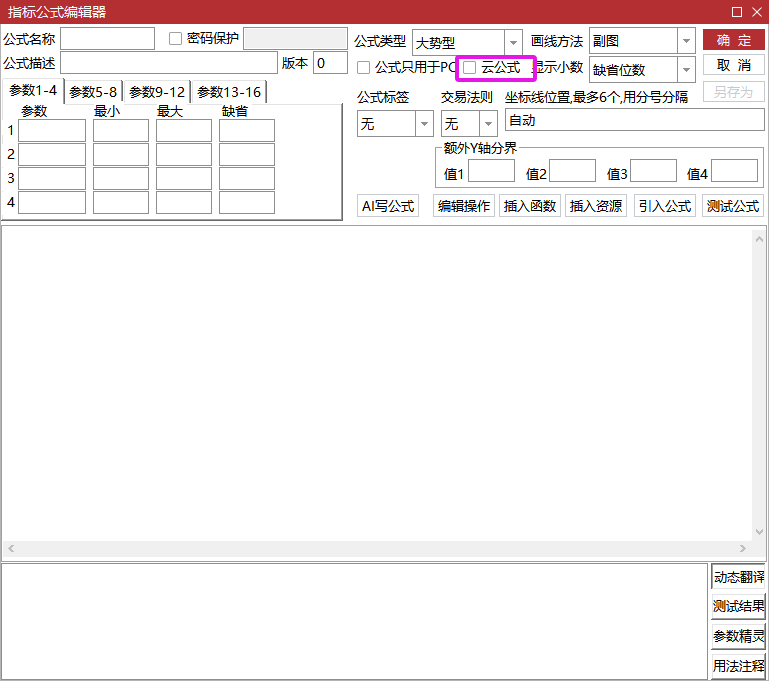Switch to the 参数5-8 tab
Image resolution: width=769 pixels, height=681 pixels.
(93, 92)
